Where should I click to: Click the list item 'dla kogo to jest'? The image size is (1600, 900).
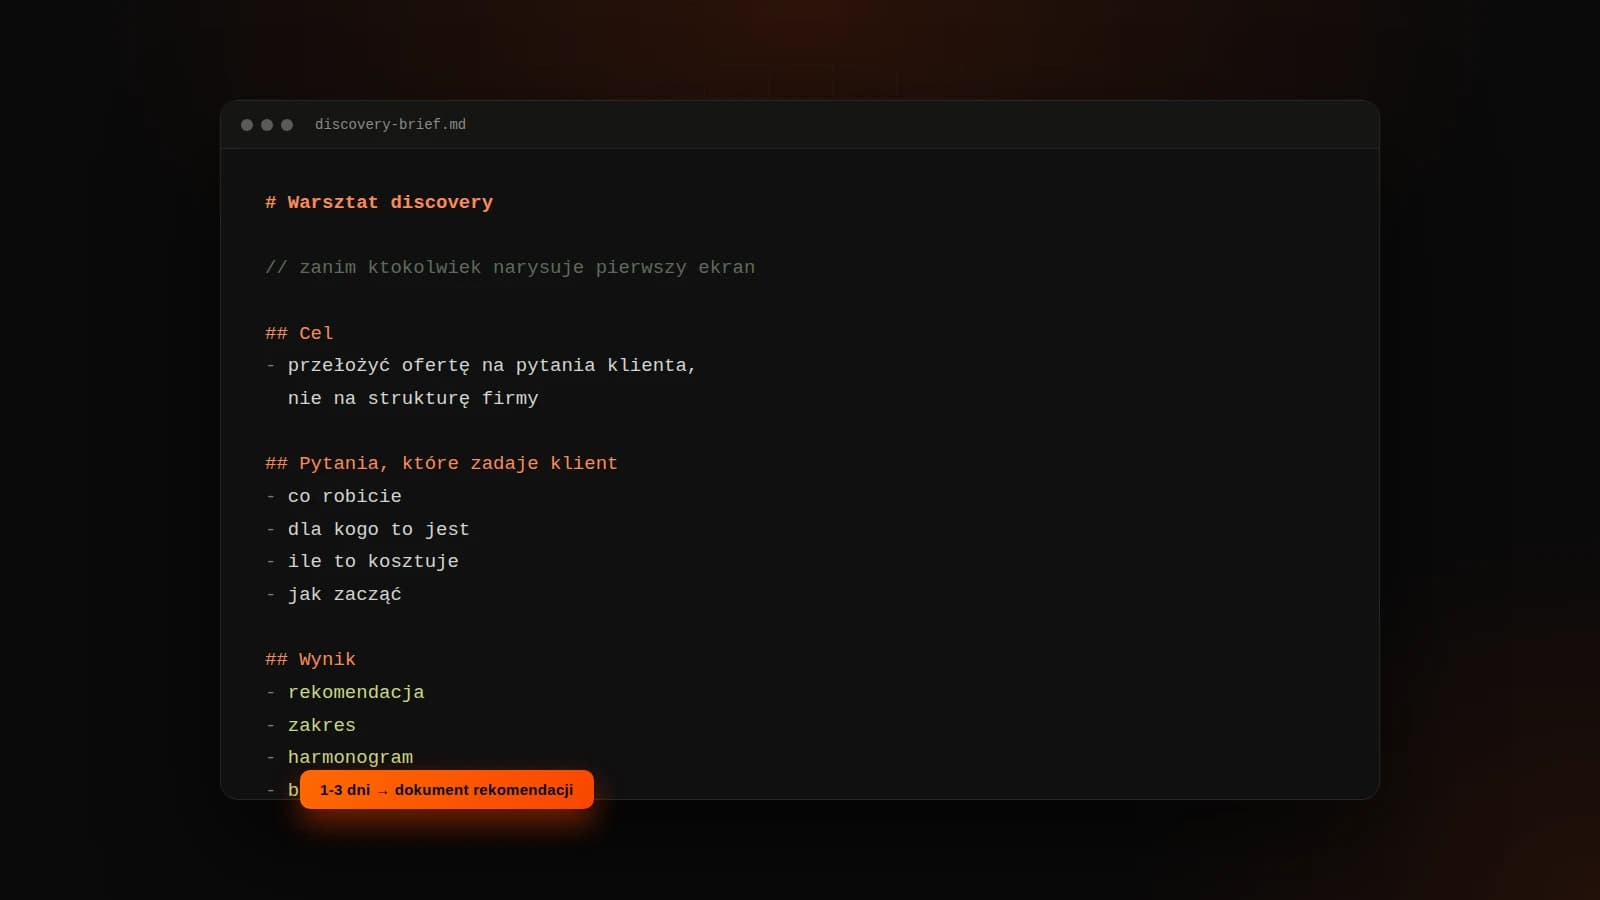(x=379, y=529)
